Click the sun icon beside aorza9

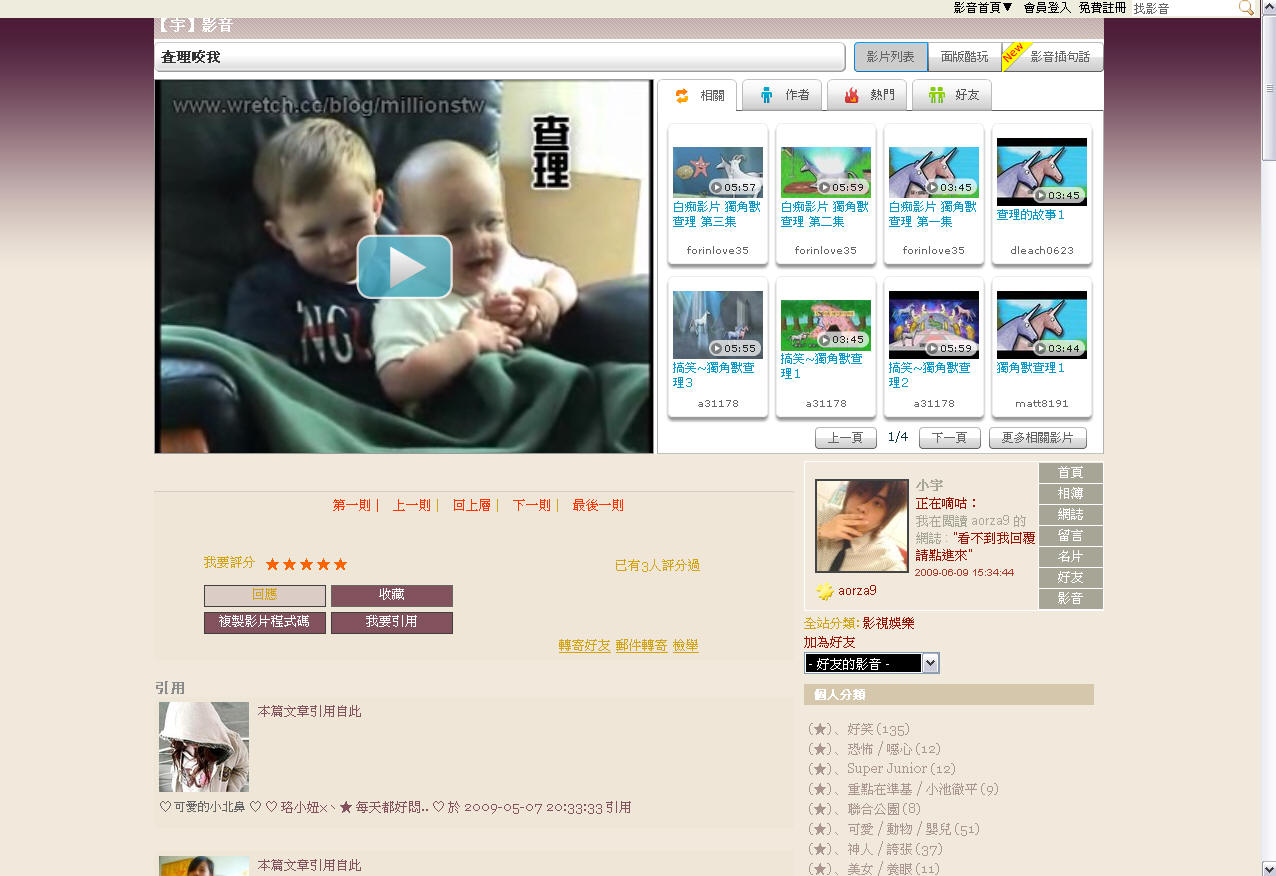coord(824,591)
